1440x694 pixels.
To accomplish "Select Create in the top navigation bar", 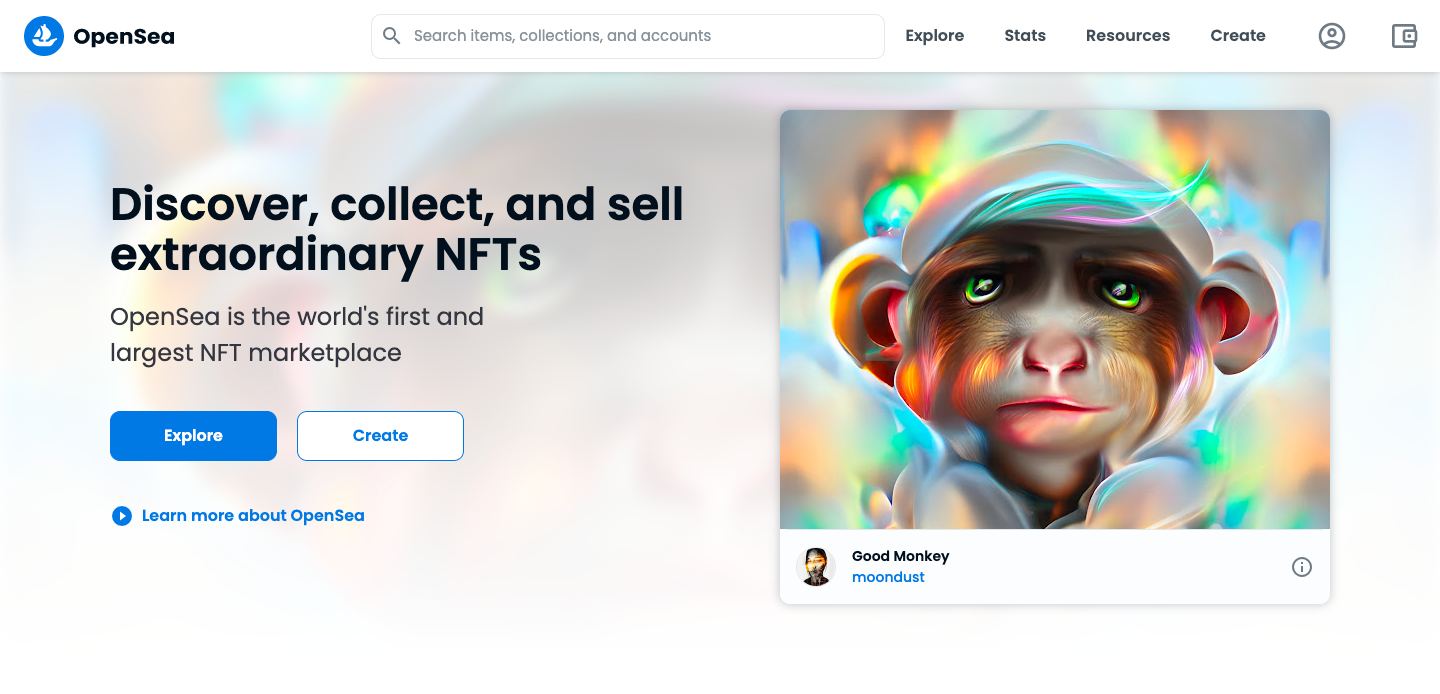I will coord(1238,36).
